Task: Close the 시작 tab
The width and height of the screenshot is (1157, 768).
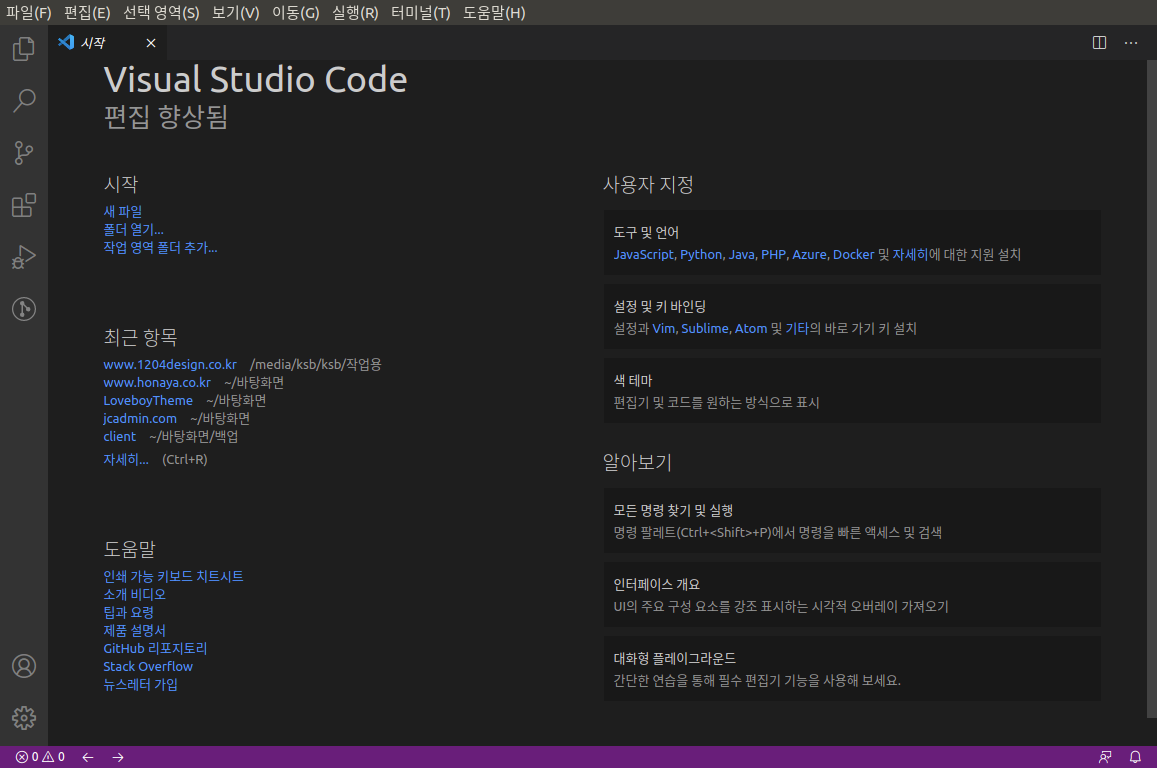Action: (151, 43)
